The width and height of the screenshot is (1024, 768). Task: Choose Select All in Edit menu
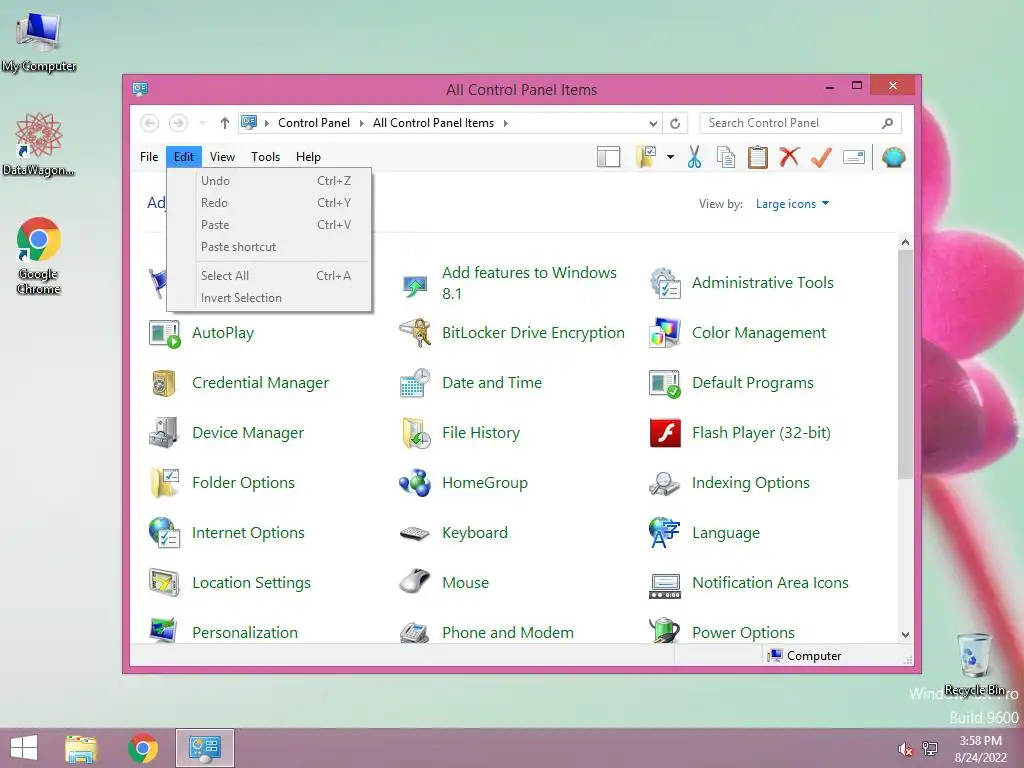[270, 276]
